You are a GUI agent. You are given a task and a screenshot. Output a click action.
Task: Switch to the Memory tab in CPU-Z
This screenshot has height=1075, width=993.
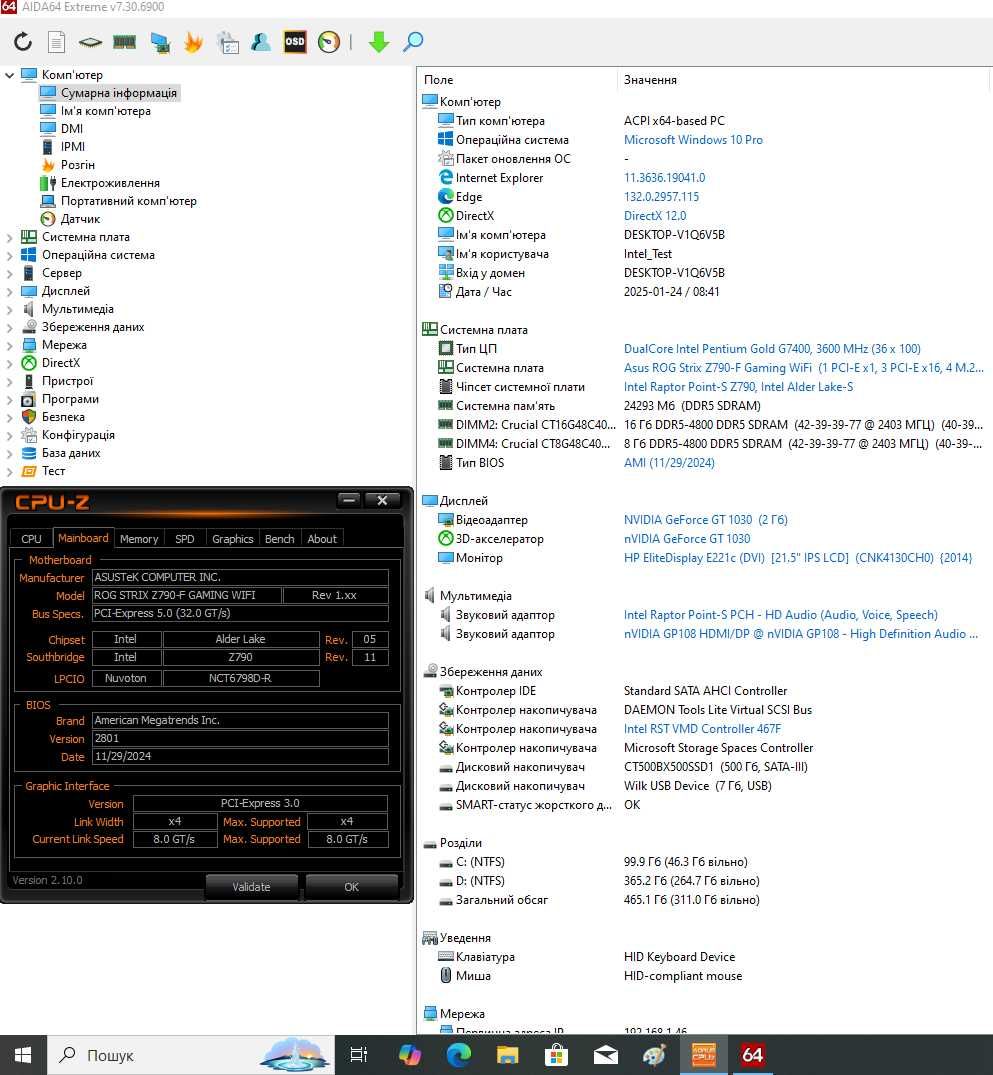click(139, 539)
